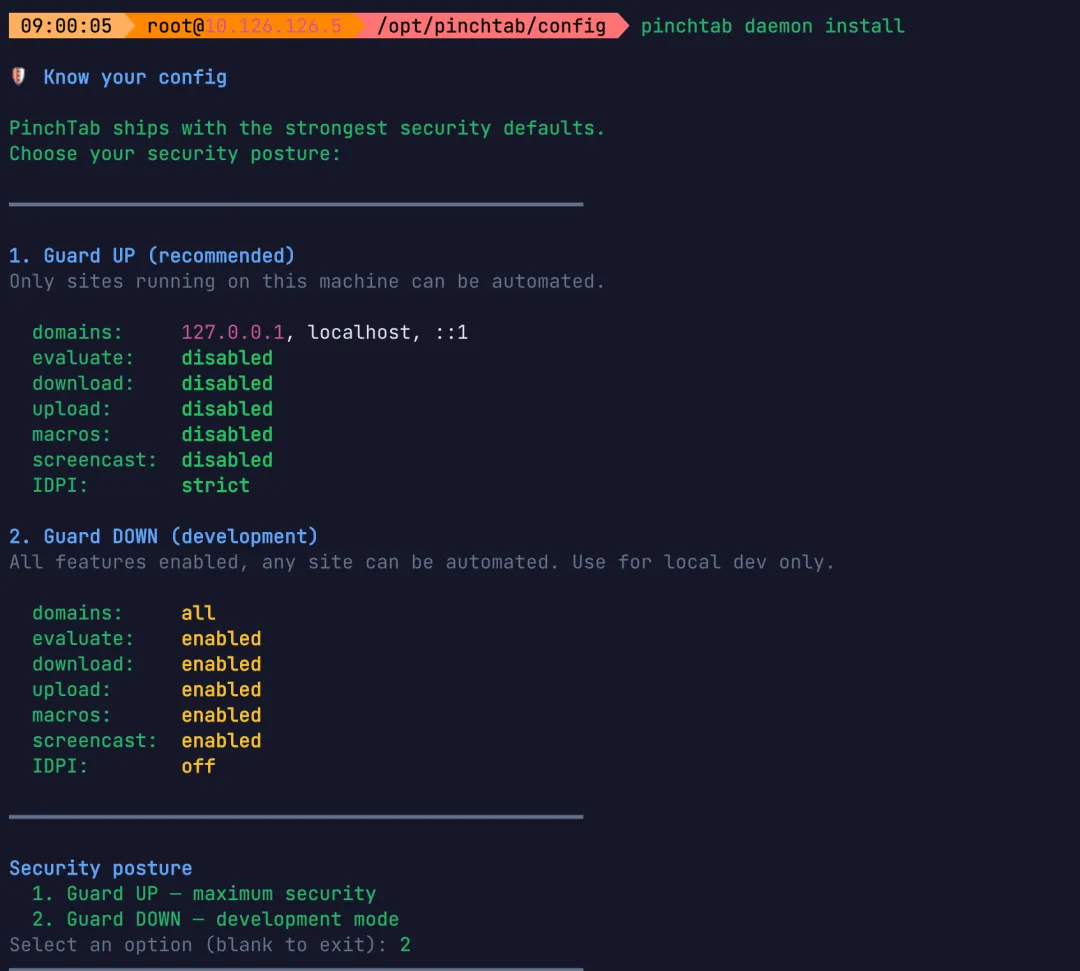
Task: Click enabled value next to upload
Action: pos(221,689)
